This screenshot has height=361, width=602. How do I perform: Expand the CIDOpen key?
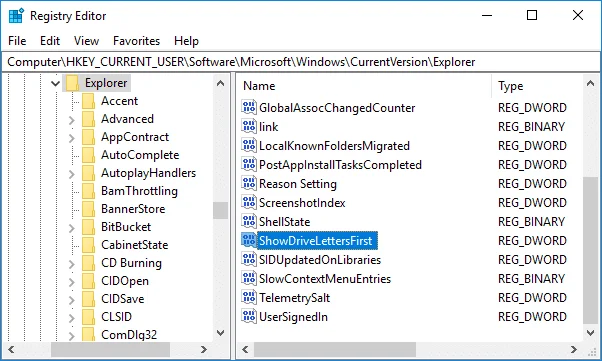pyautogui.click(x=71, y=282)
